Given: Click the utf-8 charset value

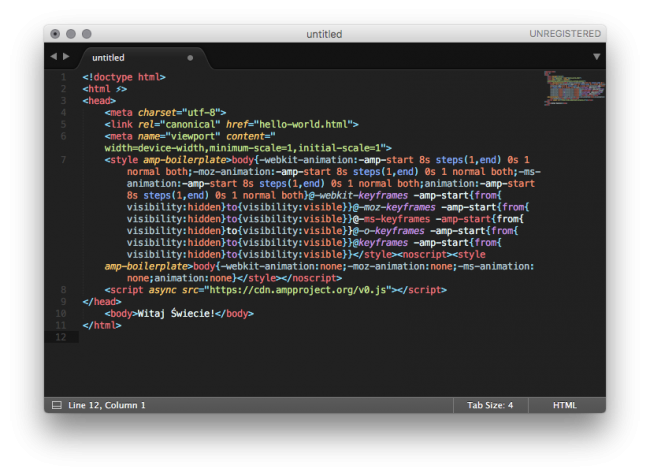Looking at the screenshot, I should (x=201, y=112).
